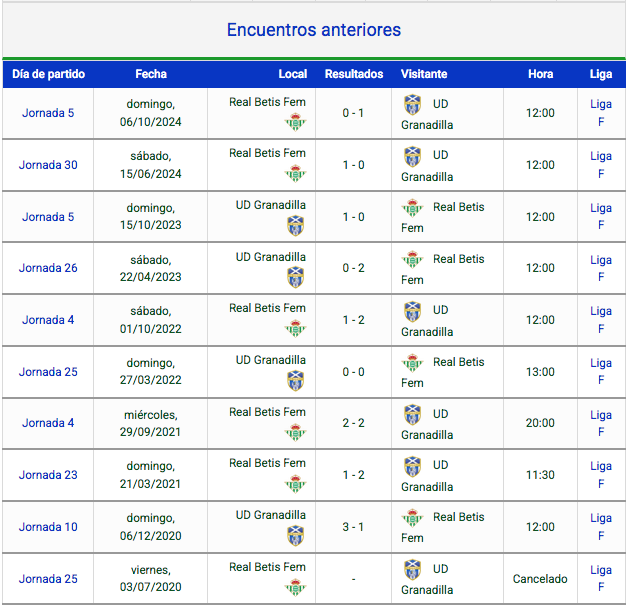Open the Jornada 30 link
The height and width of the screenshot is (609, 632).
(48, 166)
